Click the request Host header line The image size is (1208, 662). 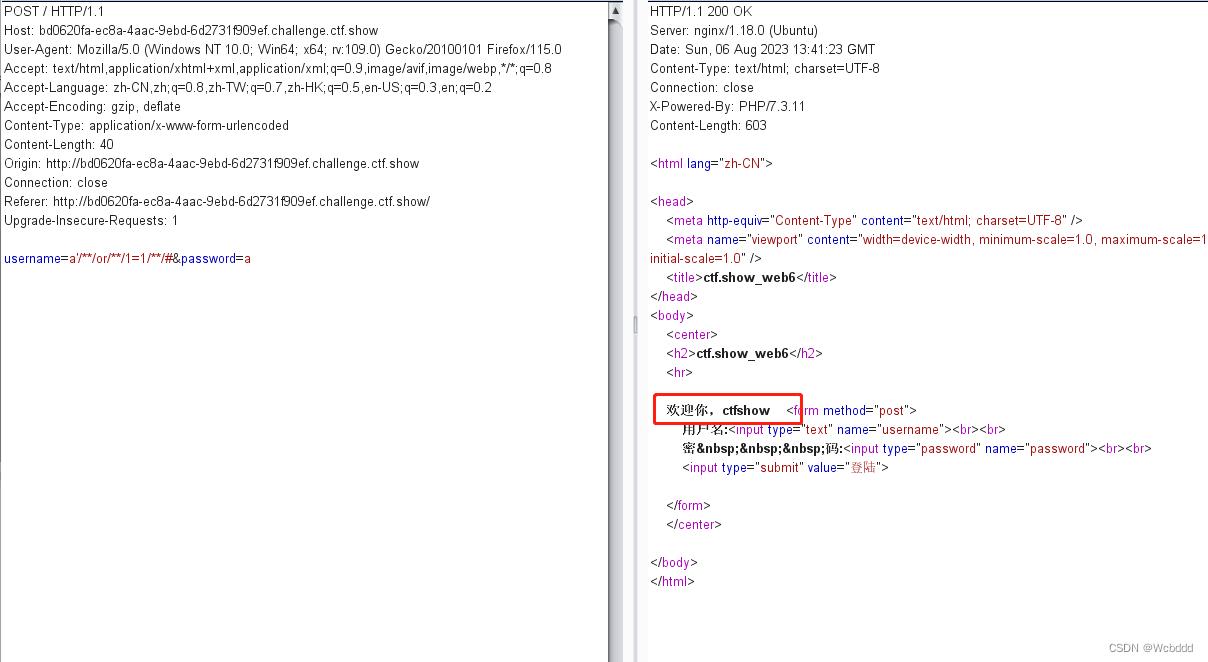pos(191,30)
